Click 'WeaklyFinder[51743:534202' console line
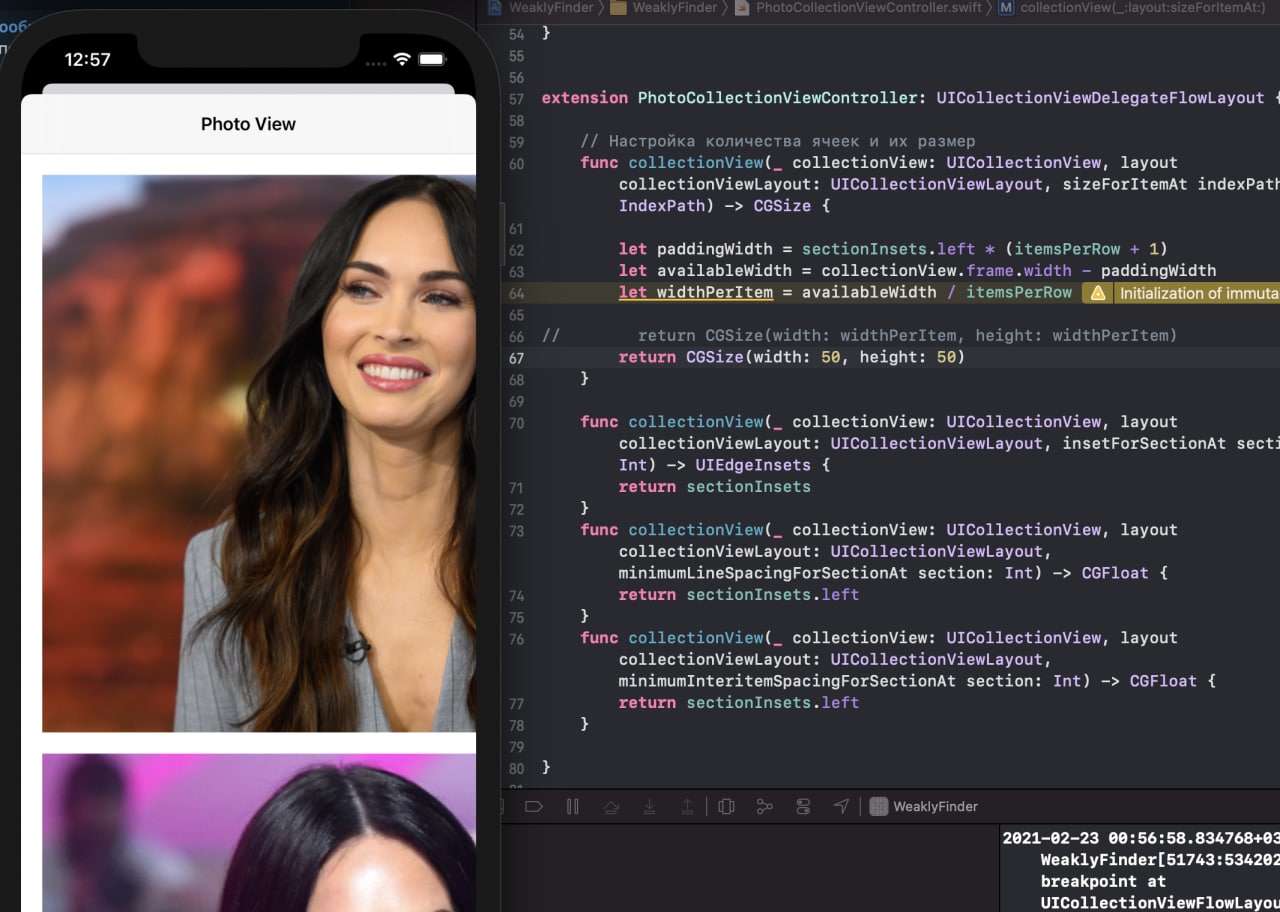The image size is (1280, 912). tap(1160, 860)
